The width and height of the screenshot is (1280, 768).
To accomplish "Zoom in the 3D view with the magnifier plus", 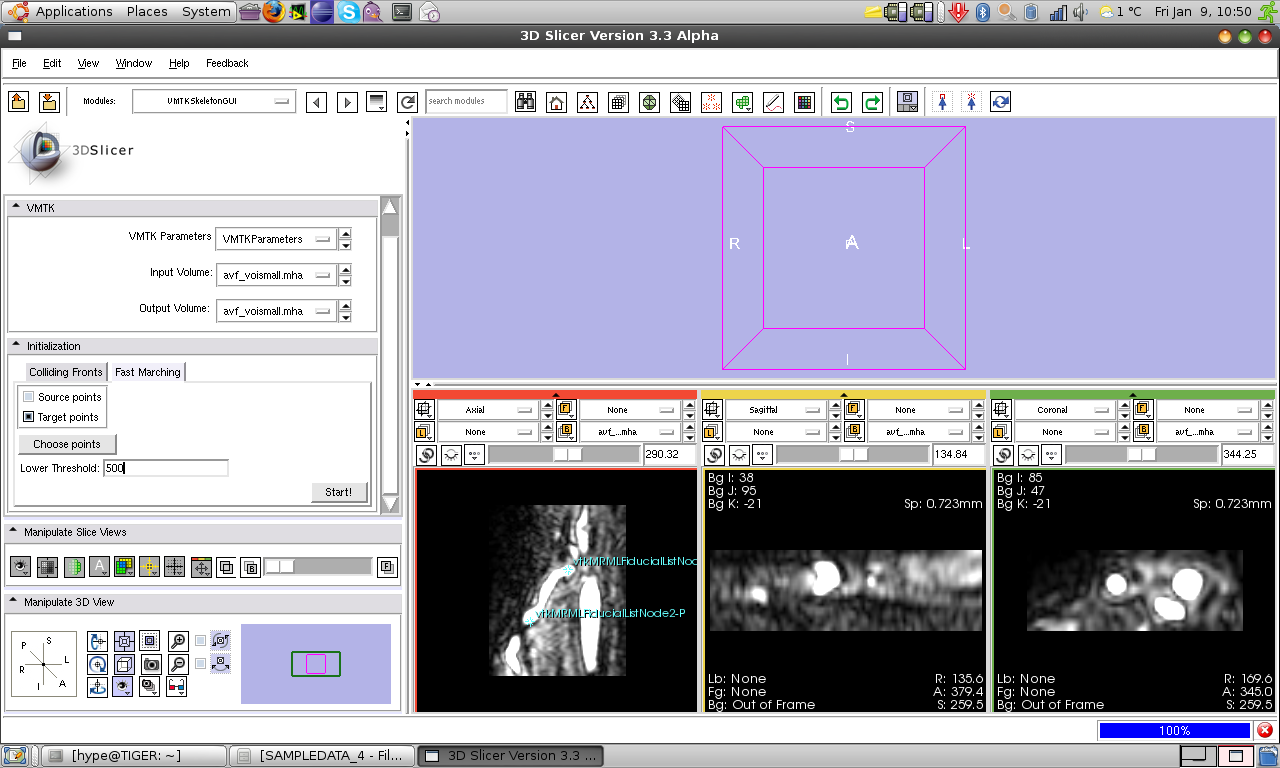I will click(x=177, y=641).
